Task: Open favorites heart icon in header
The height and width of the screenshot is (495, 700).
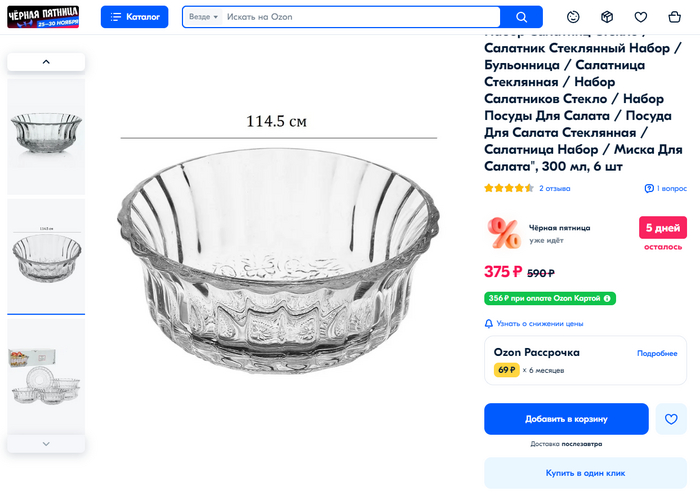Action: (641, 17)
